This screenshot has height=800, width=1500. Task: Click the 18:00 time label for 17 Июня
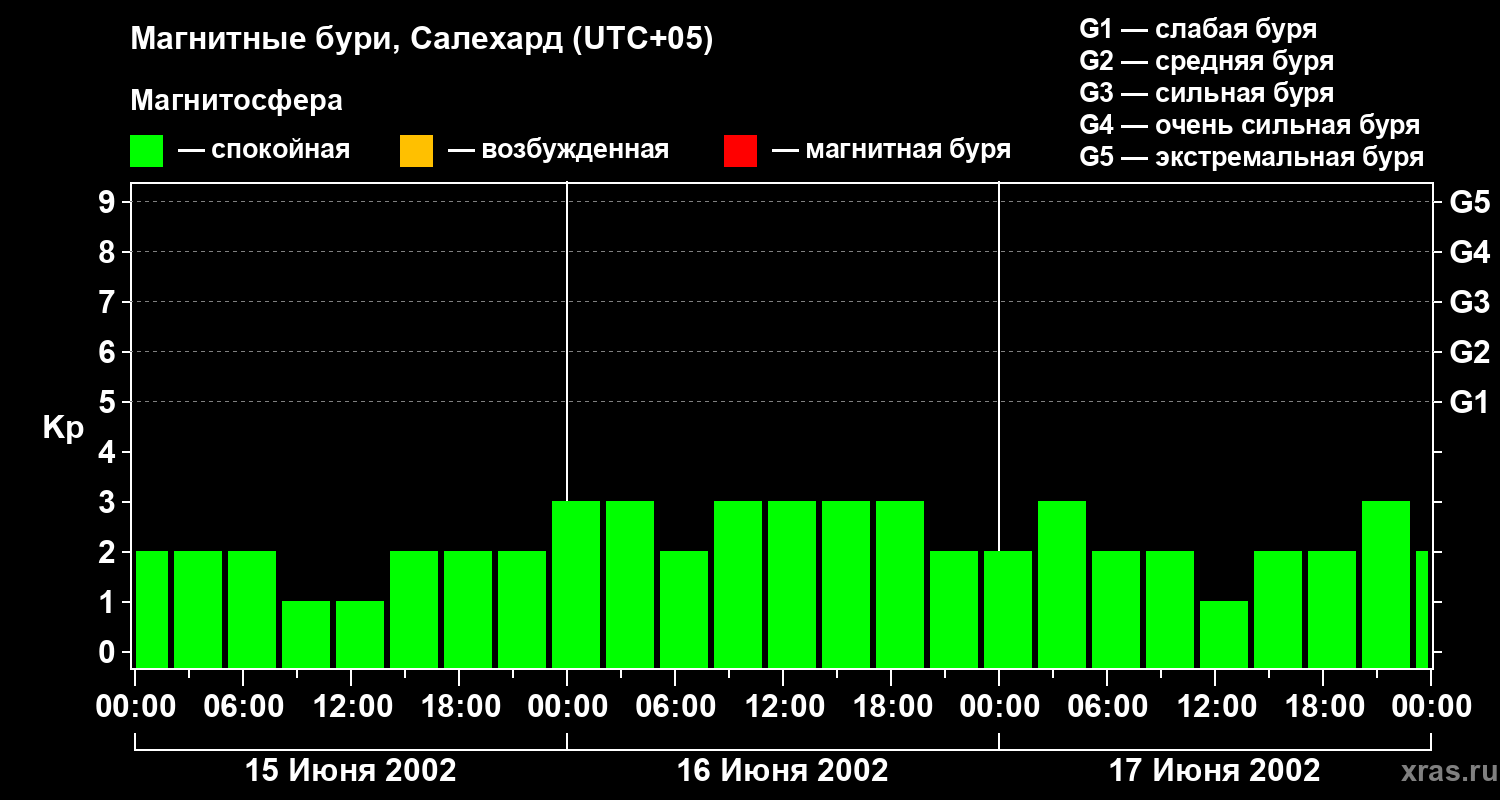point(1323,707)
